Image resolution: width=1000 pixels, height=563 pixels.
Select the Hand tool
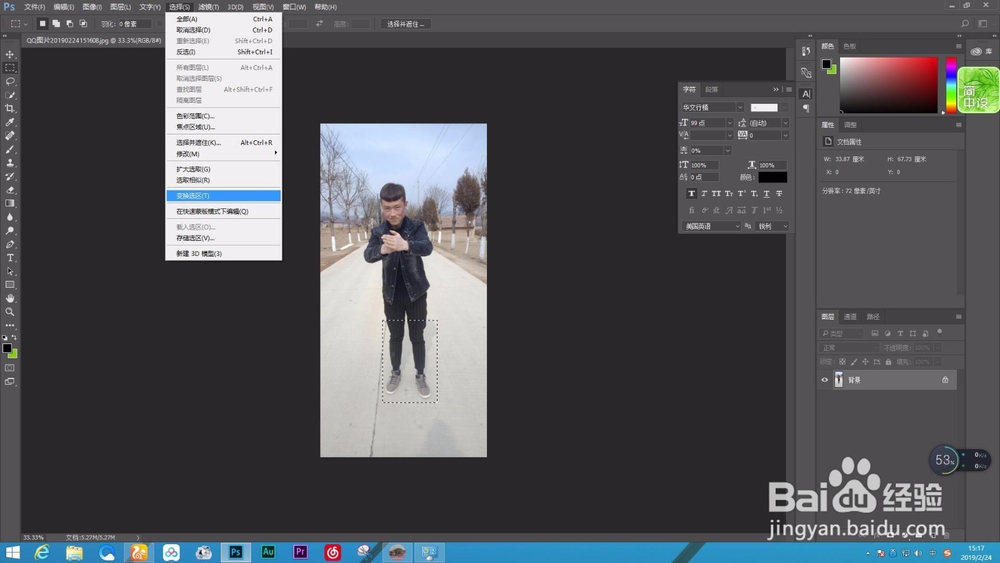(x=10, y=298)
